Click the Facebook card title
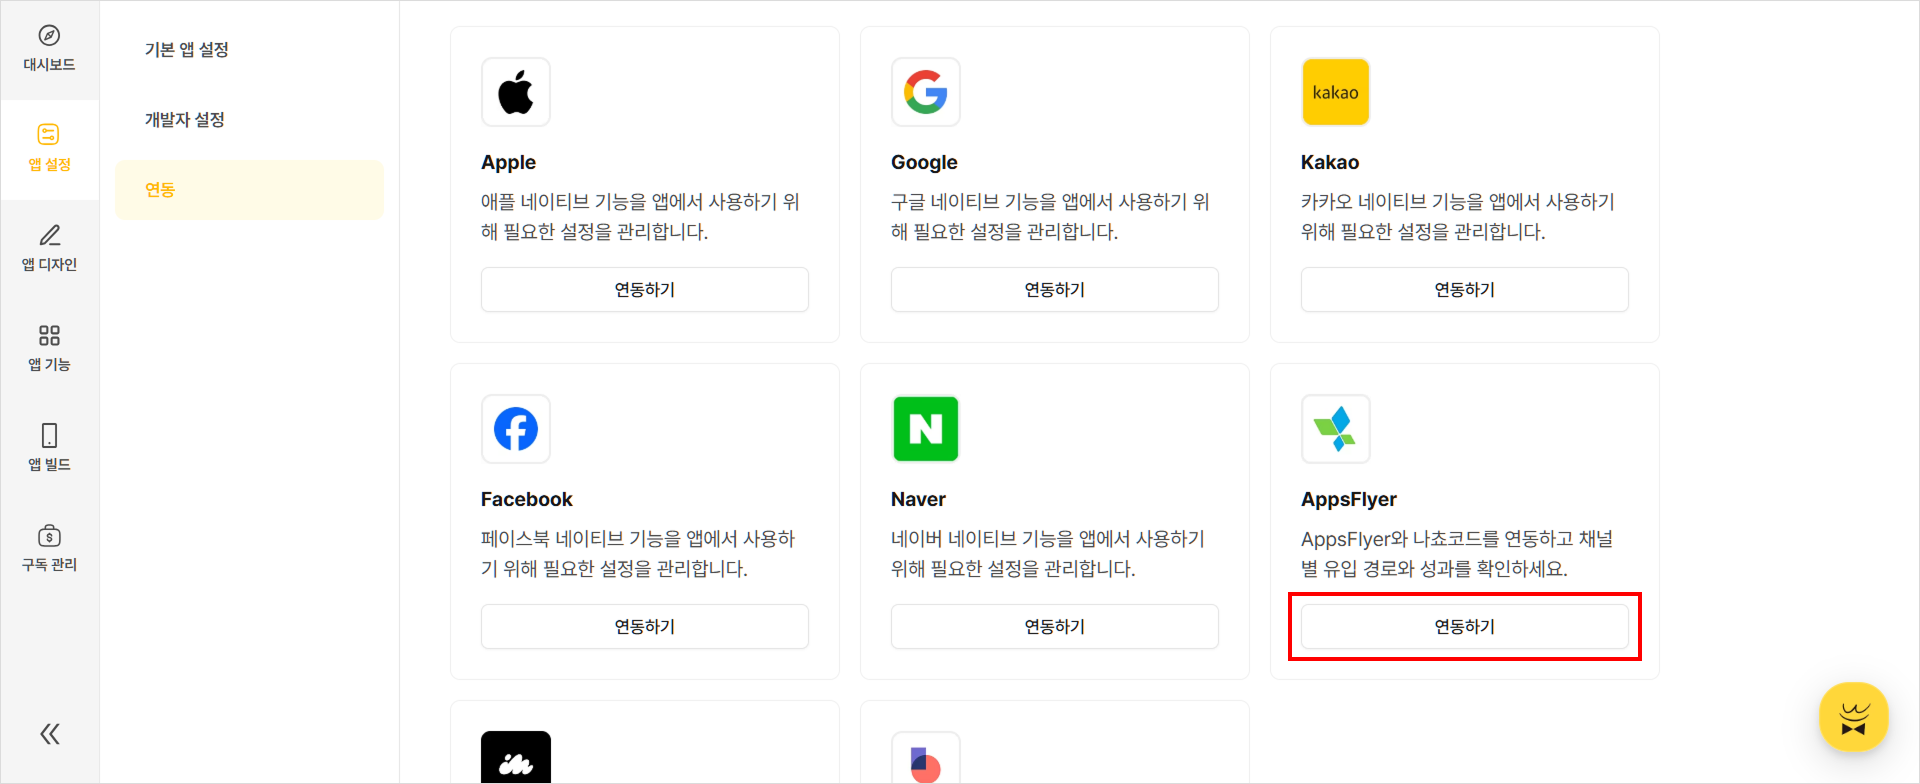This screenshot has width=1920, height=784. tap(527, 499)
